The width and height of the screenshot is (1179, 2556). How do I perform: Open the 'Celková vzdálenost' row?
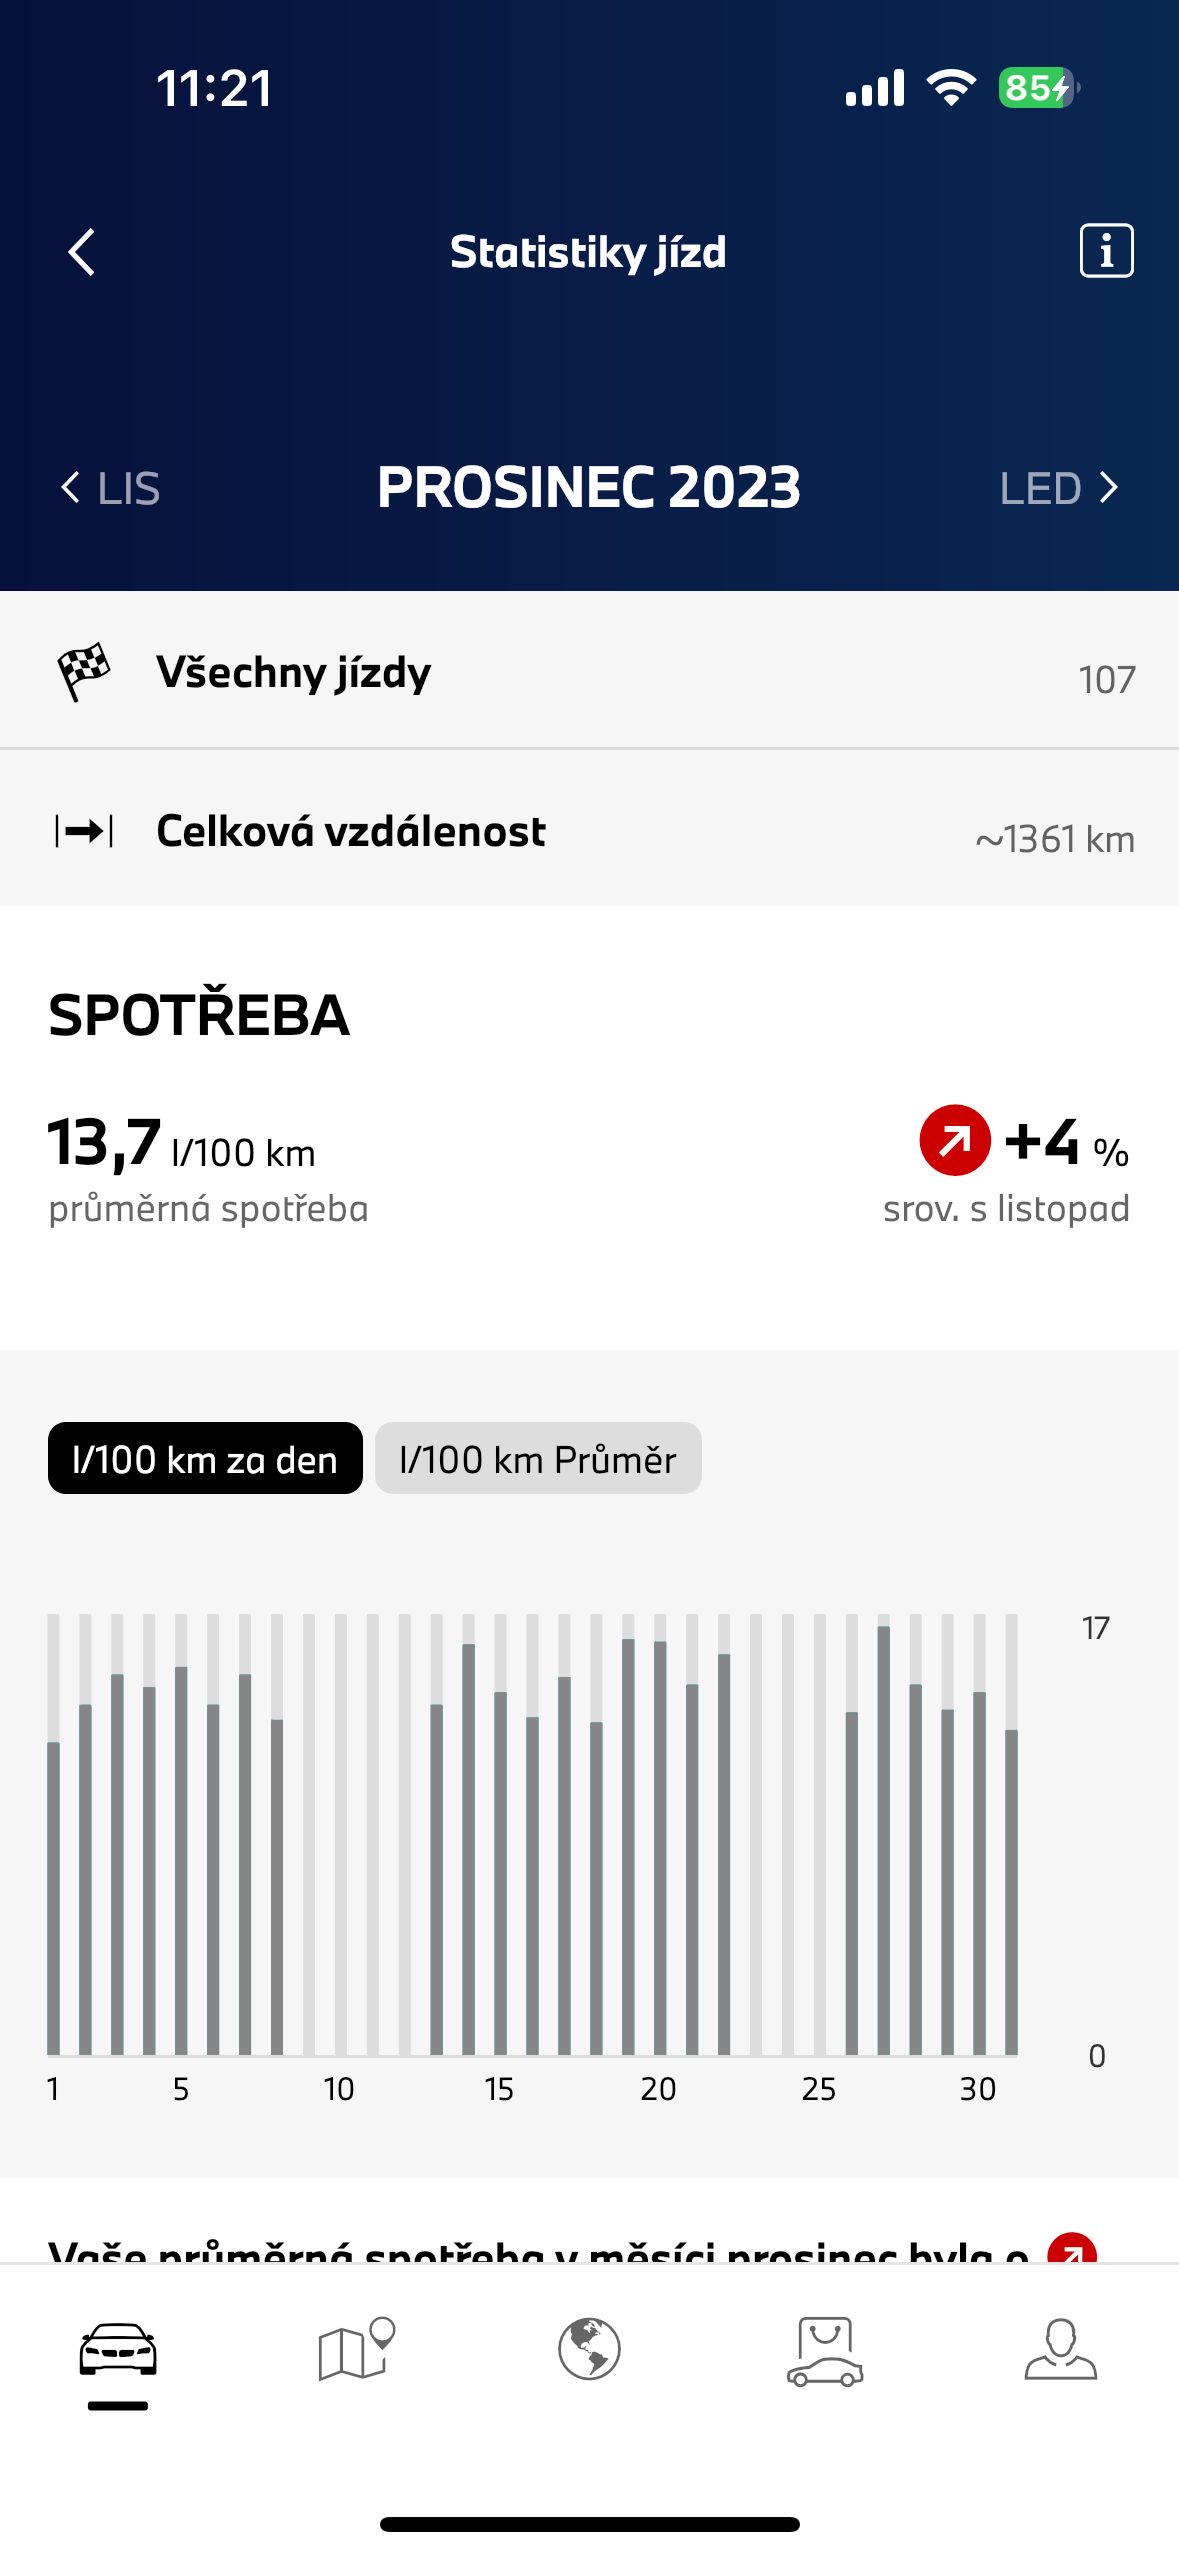(x=589, y=831)
